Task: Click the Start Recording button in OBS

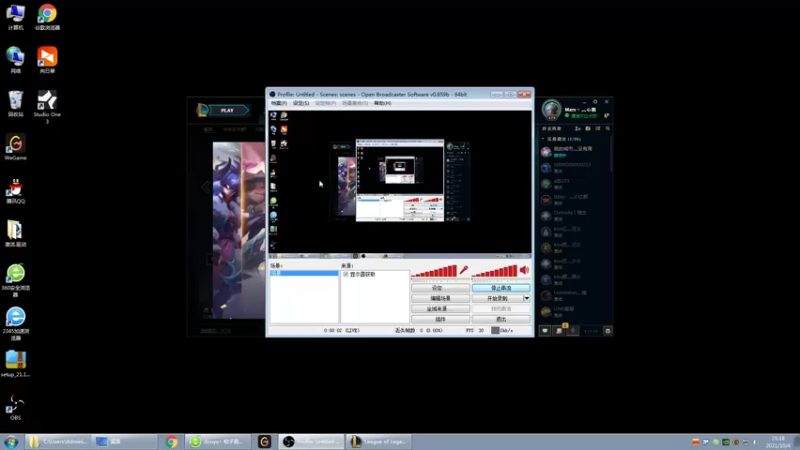Action: [x=497, y=298]
